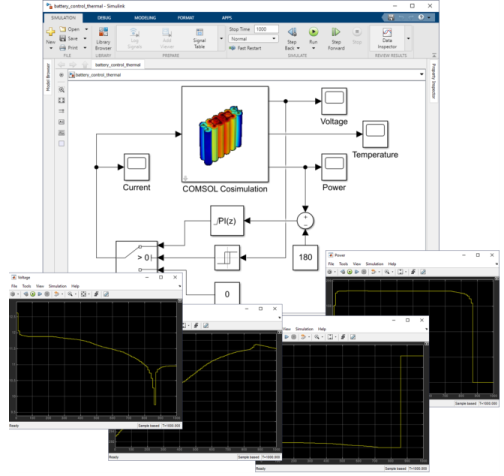Image resolution: width=504 pixels, height=476 pixels.
Task: Switch to the Format ribbon tab
Action: click(186, 18)
